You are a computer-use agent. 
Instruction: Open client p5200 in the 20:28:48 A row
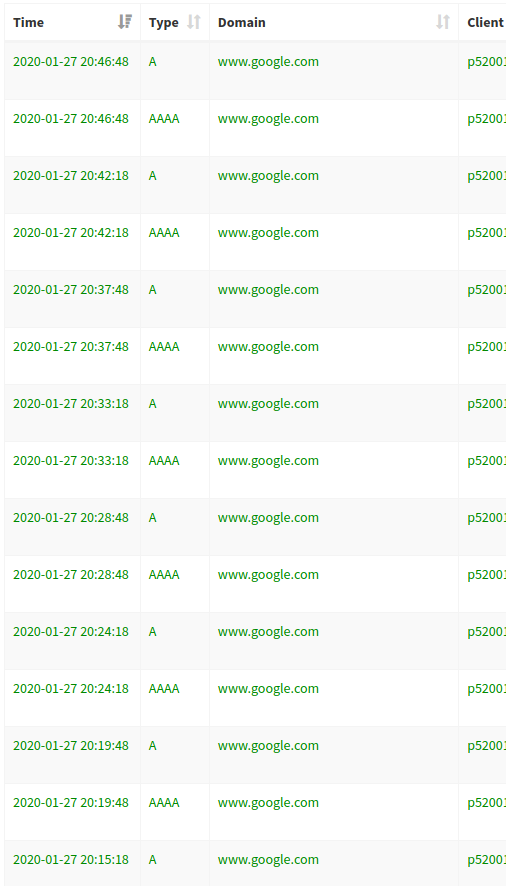coord(486,518)
